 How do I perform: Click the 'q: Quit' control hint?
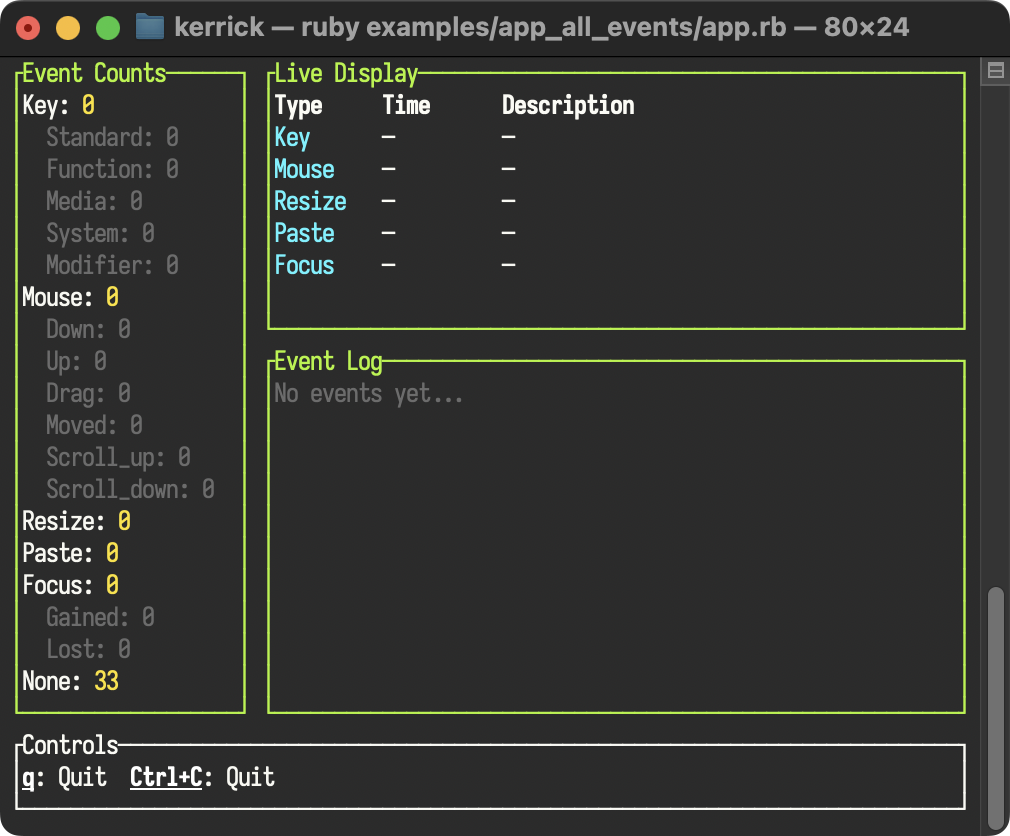point(64,777)
